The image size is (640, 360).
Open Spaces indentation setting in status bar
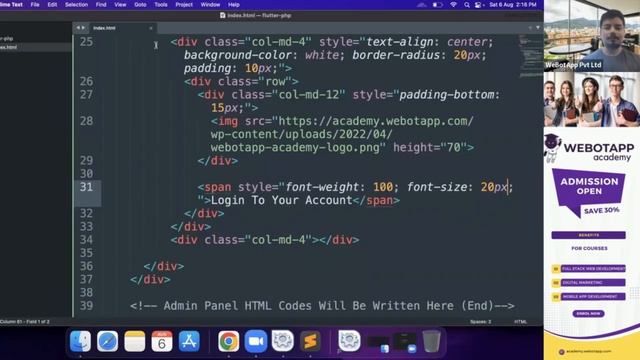[x=480, y=322]
